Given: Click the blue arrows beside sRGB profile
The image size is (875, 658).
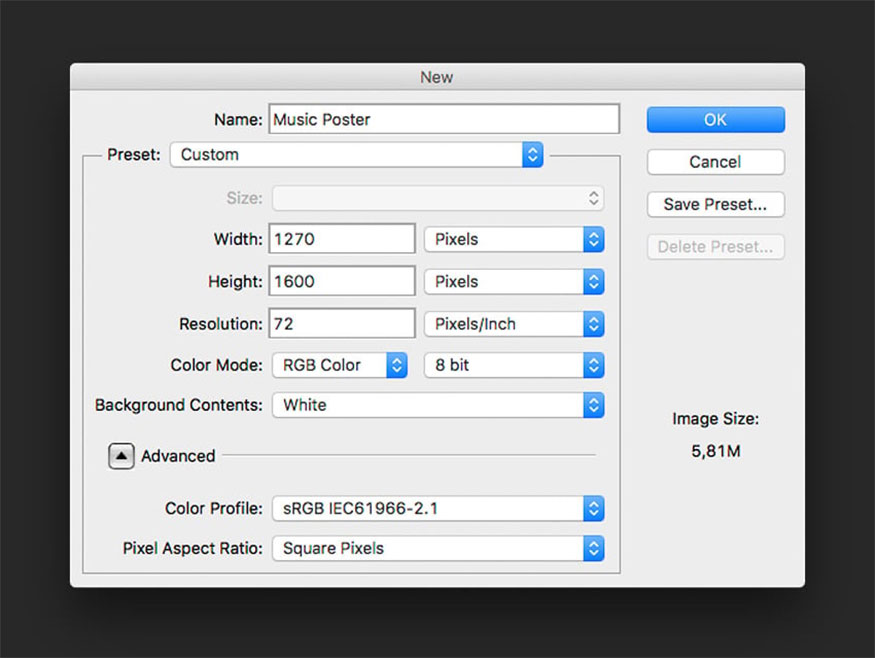Looking at the screenshot, I should (x=594, y=508).
